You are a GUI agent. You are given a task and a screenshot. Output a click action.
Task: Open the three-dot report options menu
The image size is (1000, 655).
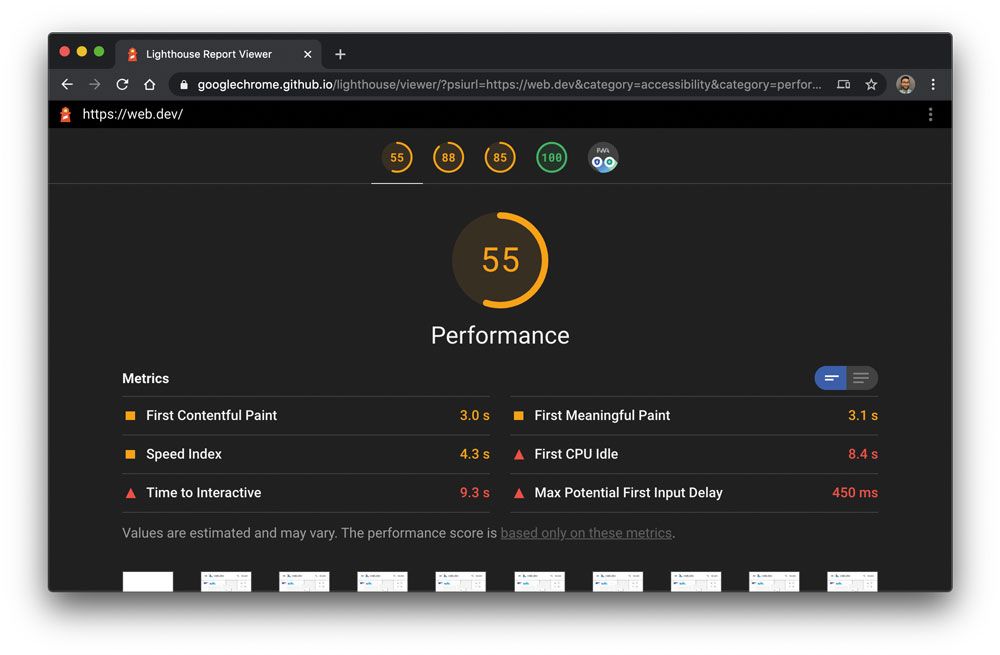(x=930, y=114)
